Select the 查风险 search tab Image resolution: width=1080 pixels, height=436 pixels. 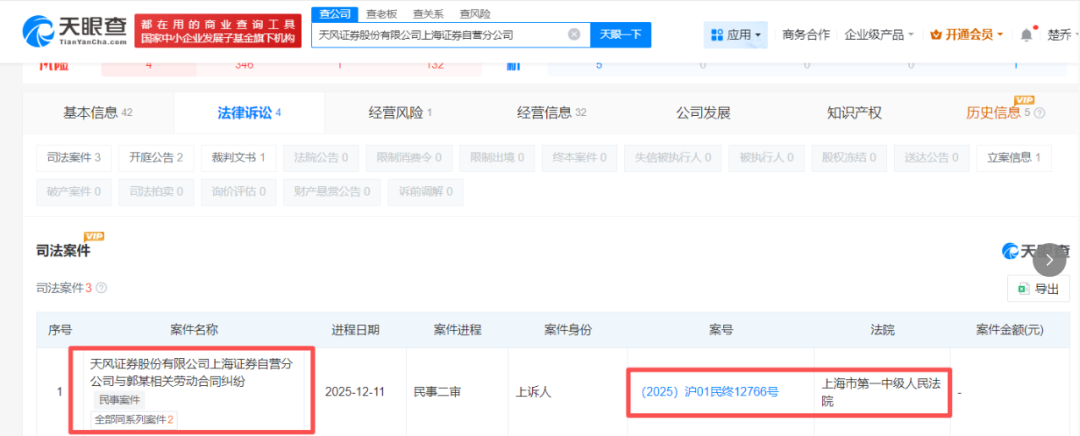[475, 13]
